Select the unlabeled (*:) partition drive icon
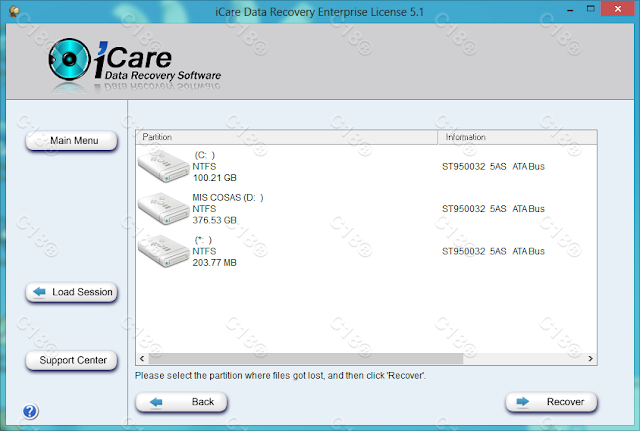The image size is (640, 431). click(163, 251)
